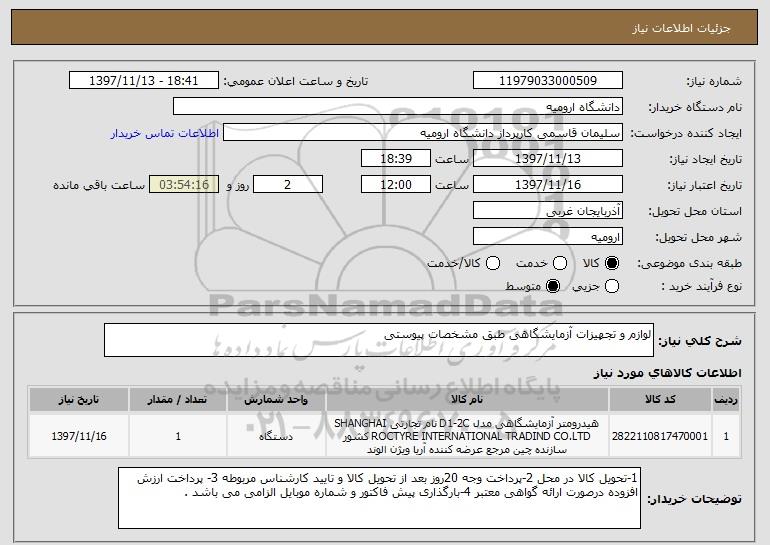Click the validity date 1397/11/16 field
770x545 pixels.
click(x=548, y=185)
